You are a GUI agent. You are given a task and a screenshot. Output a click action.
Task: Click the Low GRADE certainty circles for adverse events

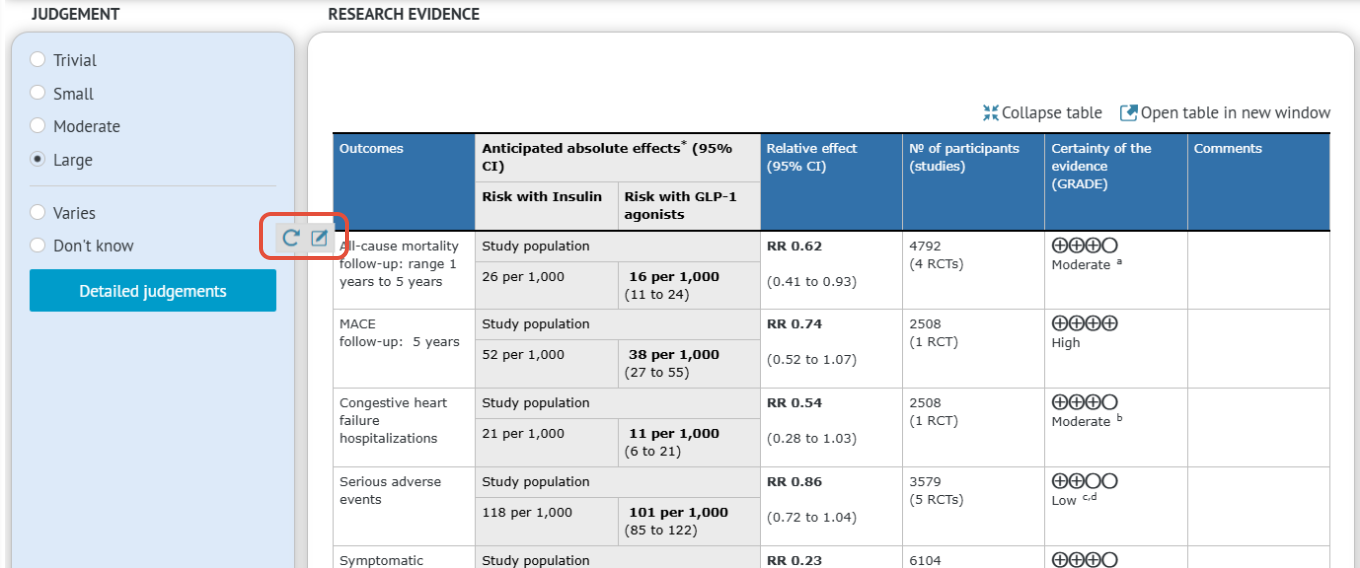pos(1085,481)
